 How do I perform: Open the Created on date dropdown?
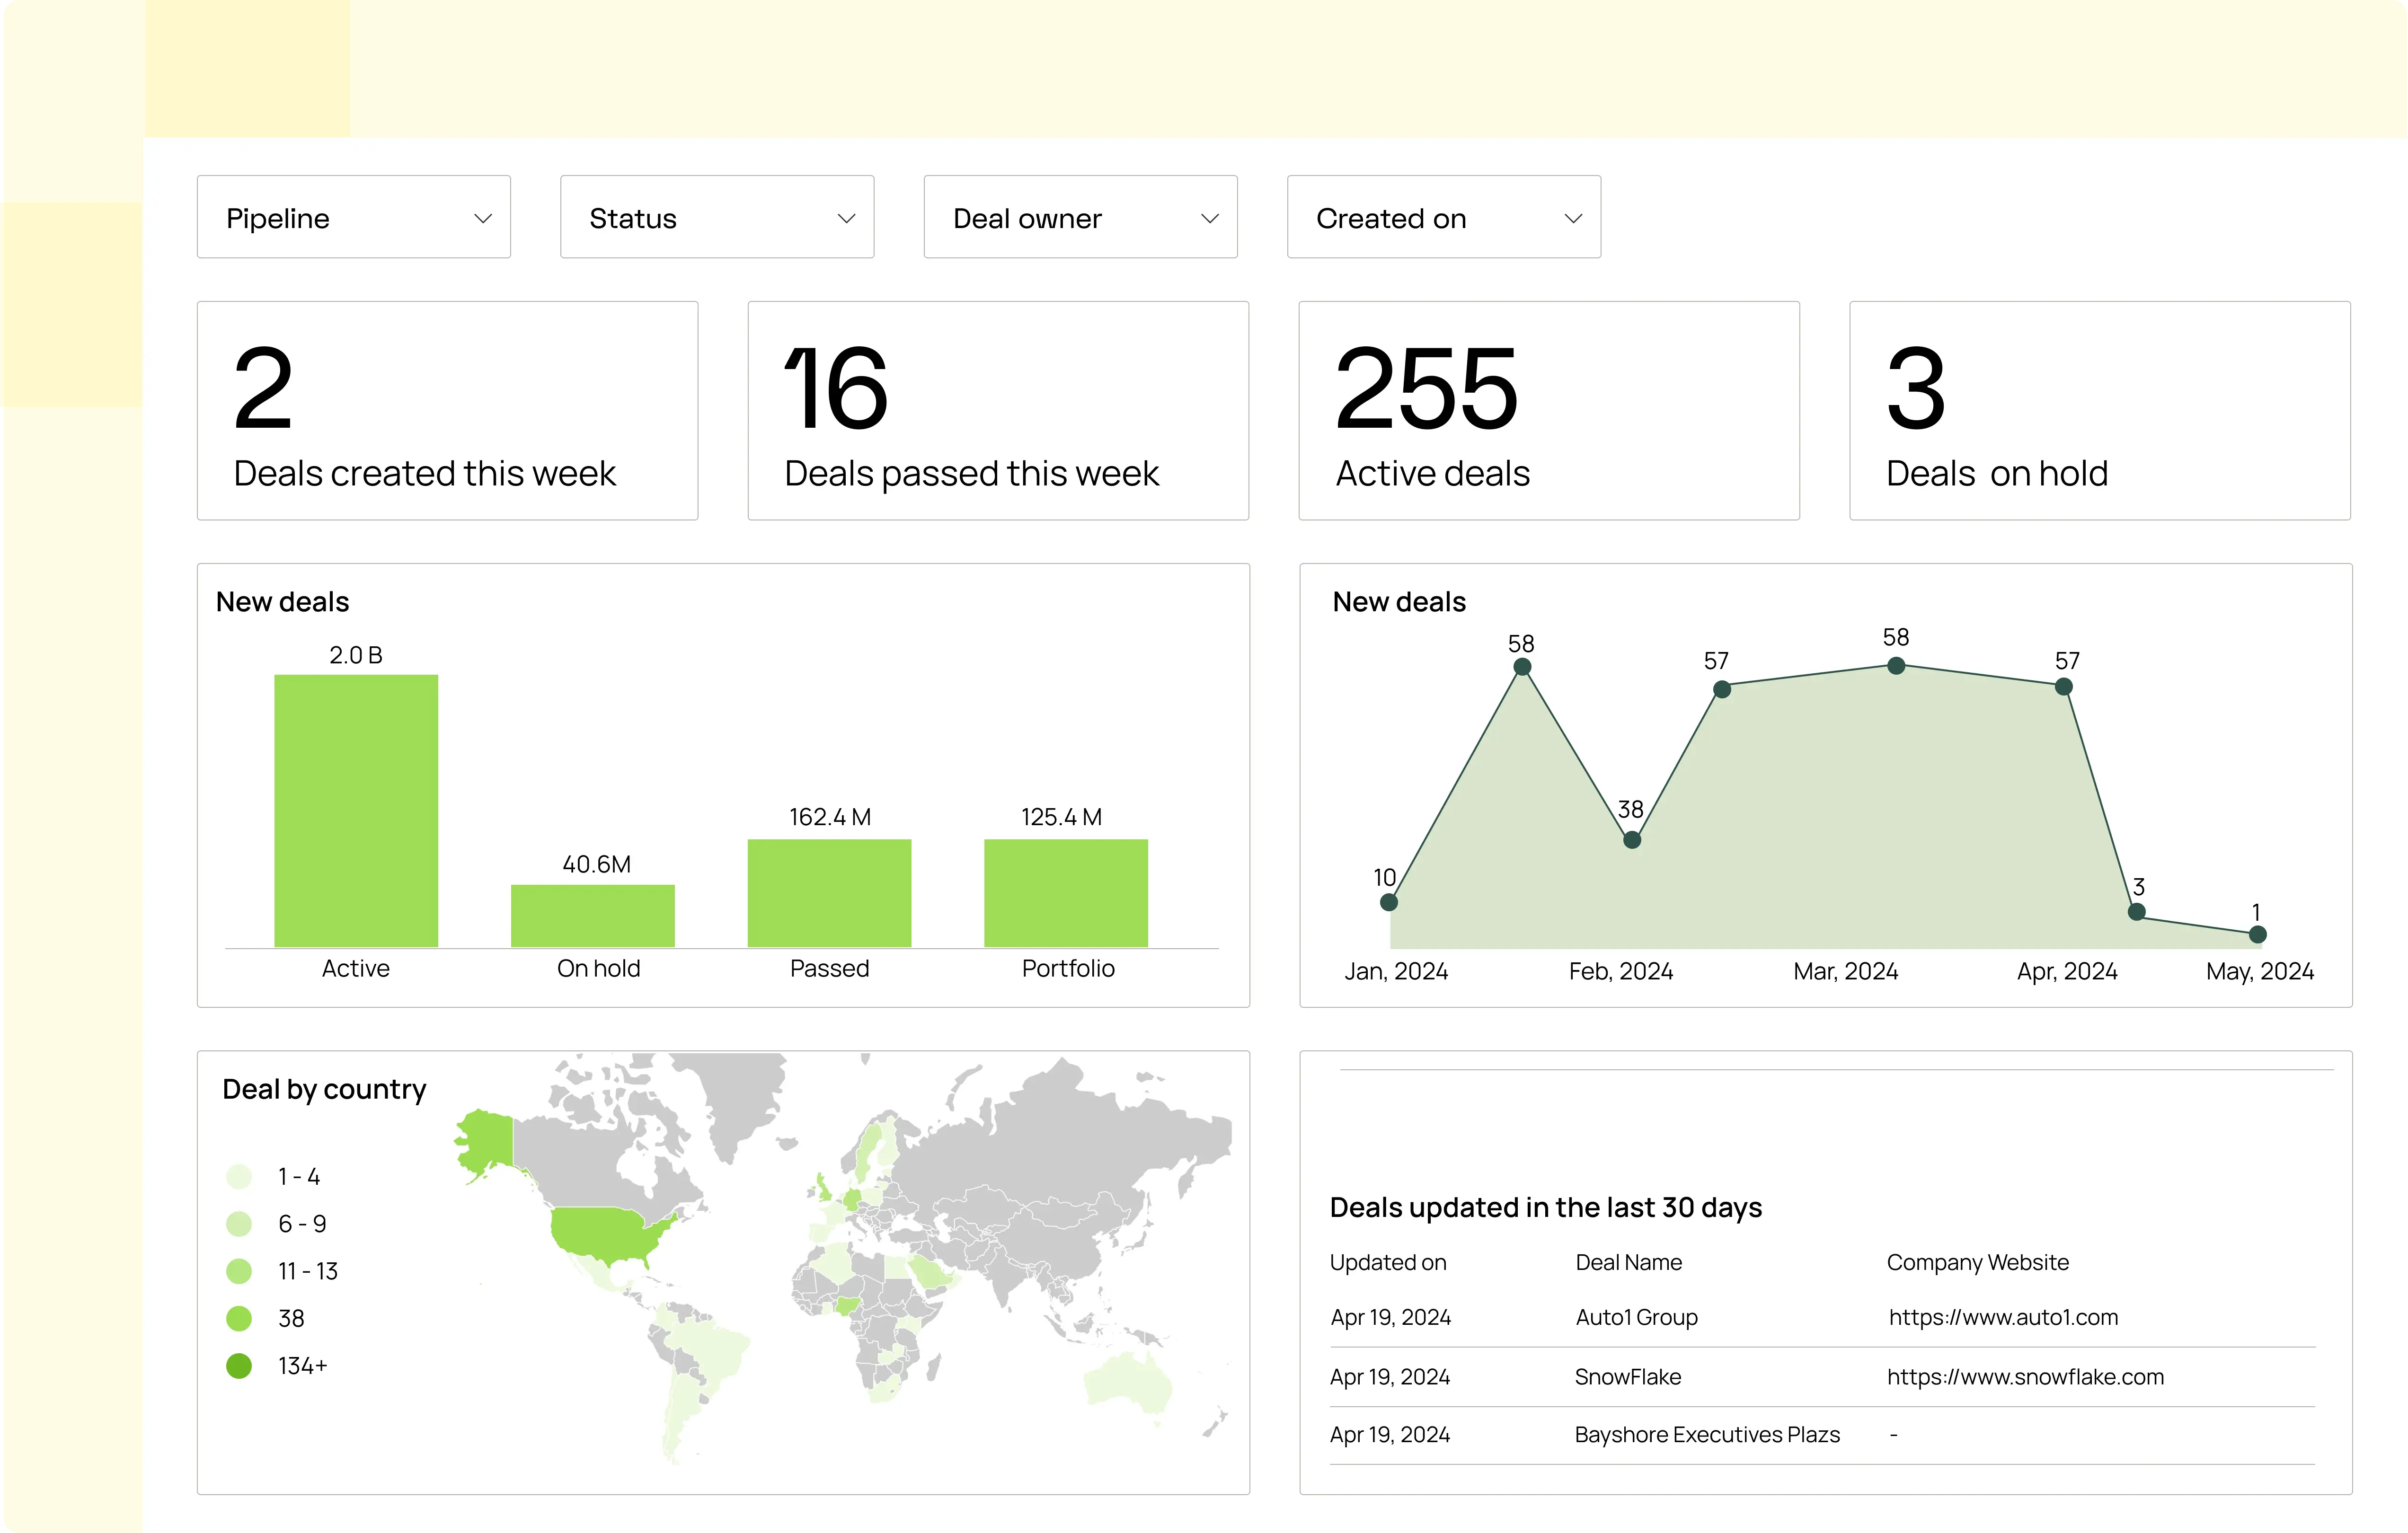(x=1444, y=217)
